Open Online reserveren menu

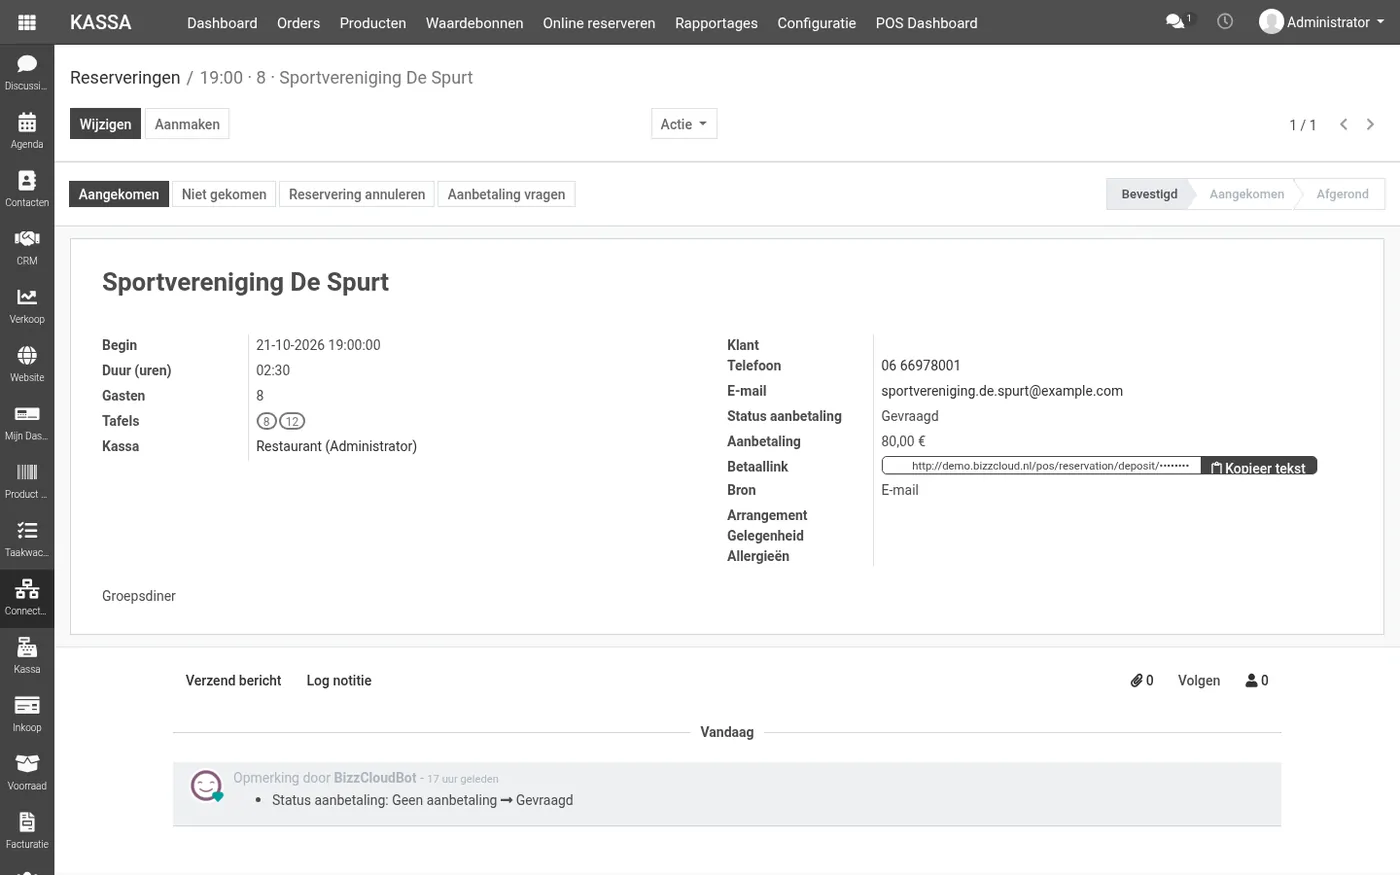[x=599, y=23]
